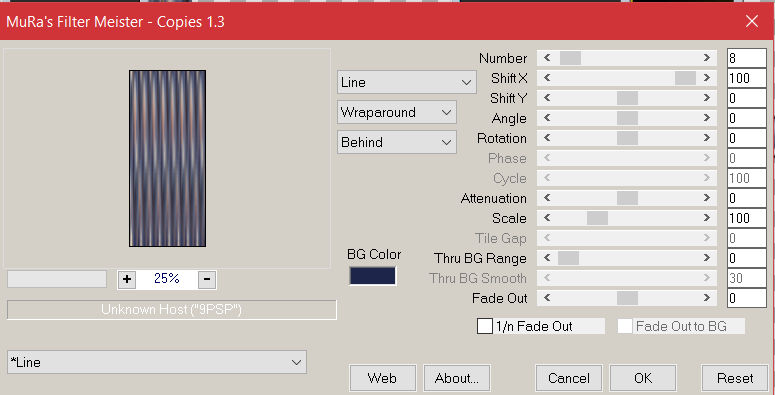775x395 pixels.
Task: Click left arrow of Number slider
Action: click(547, 58)
